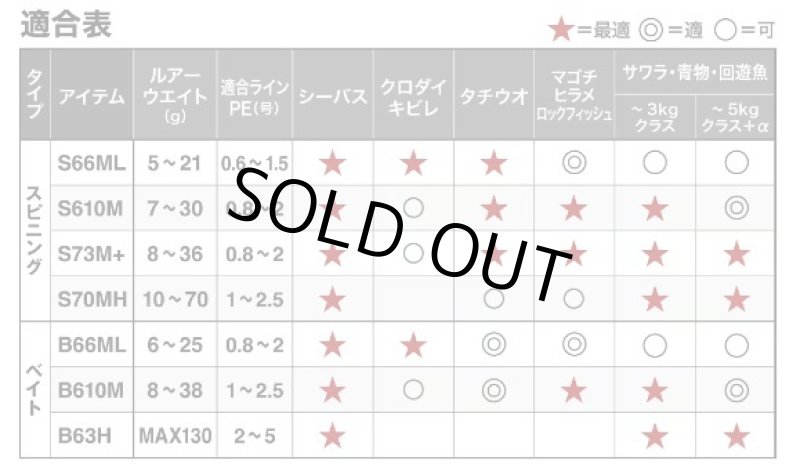The image size is (800, 471).
Task: Click the MAX130 lure weight cell
Action: (175, 436)
